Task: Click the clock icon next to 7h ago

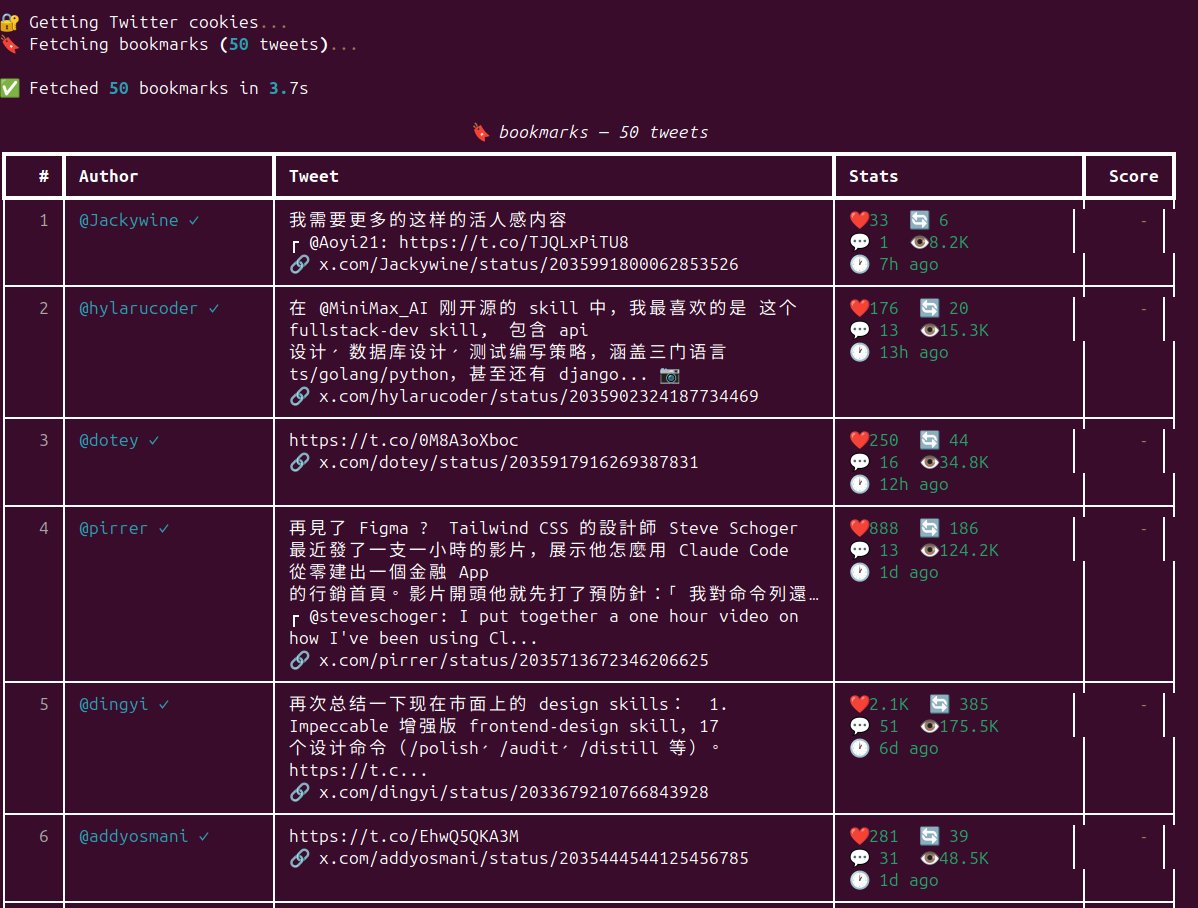Action: click(860, 264)
